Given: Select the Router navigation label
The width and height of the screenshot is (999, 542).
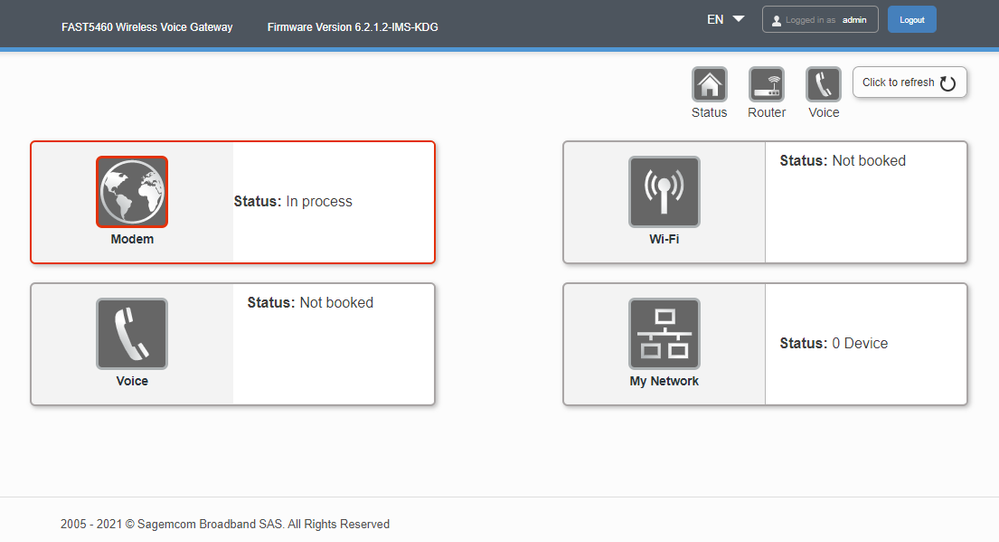Looking at the screenshot, I should click(x=767, y=113).
